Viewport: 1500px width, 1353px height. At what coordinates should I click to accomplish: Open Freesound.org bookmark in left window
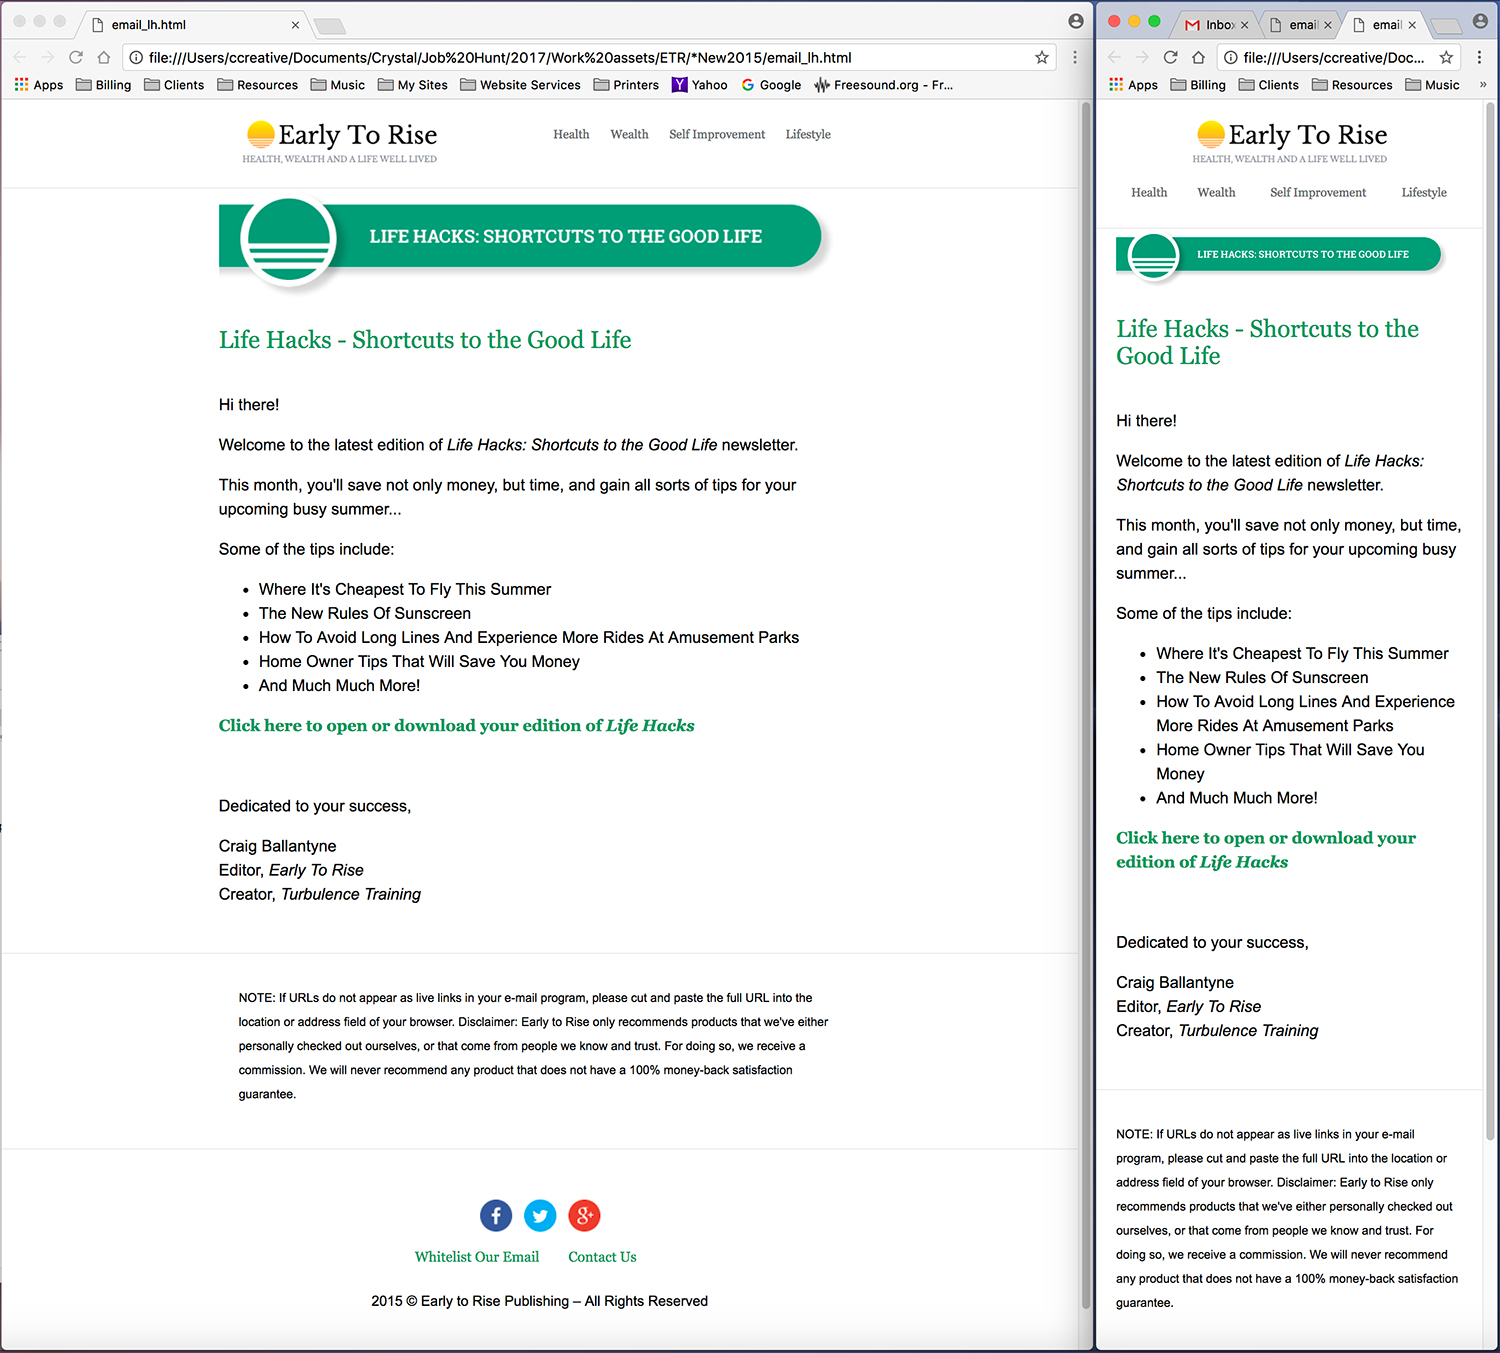click(884, 85)
